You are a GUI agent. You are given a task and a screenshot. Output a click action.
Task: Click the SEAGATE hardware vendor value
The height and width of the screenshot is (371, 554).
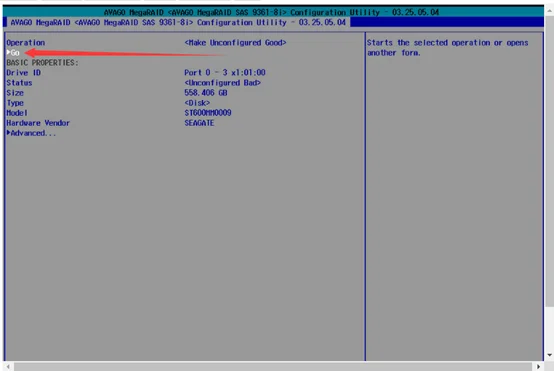199,123
